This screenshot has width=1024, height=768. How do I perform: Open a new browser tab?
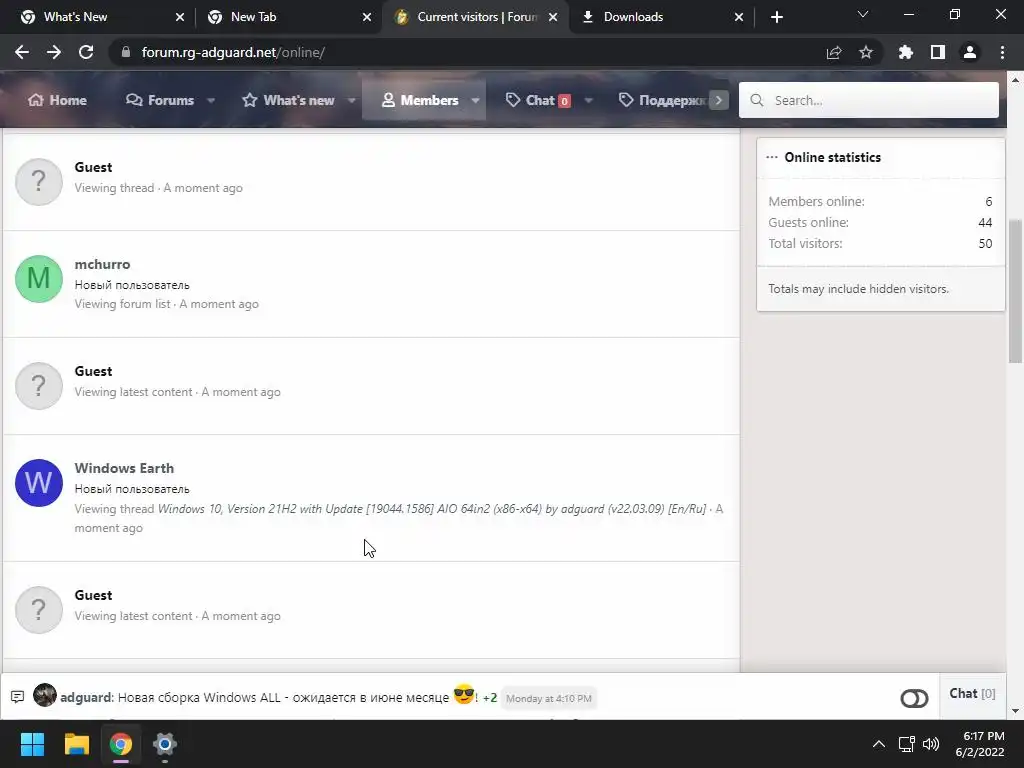[776, 17]
